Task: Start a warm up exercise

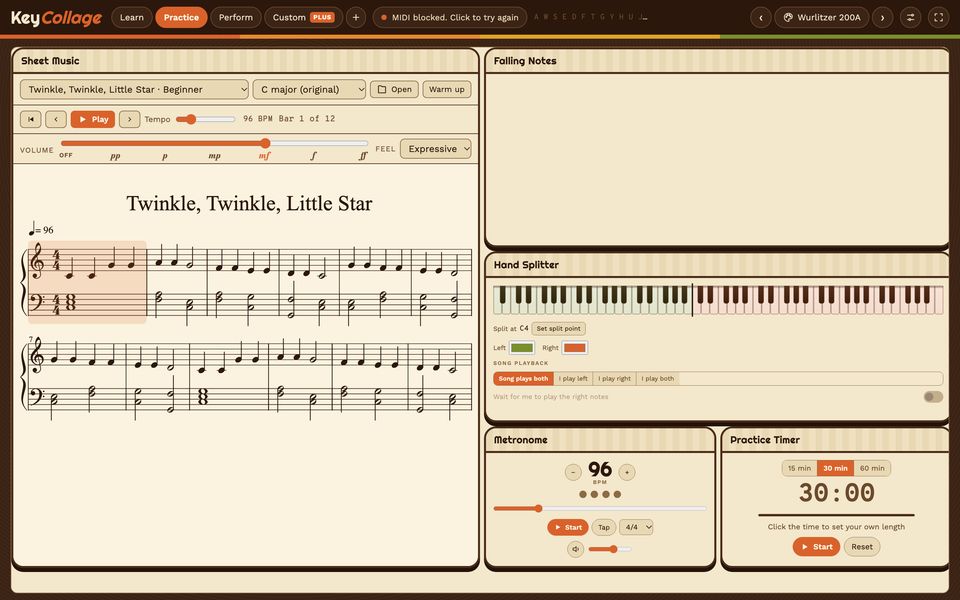Action: tap(446, 89)
